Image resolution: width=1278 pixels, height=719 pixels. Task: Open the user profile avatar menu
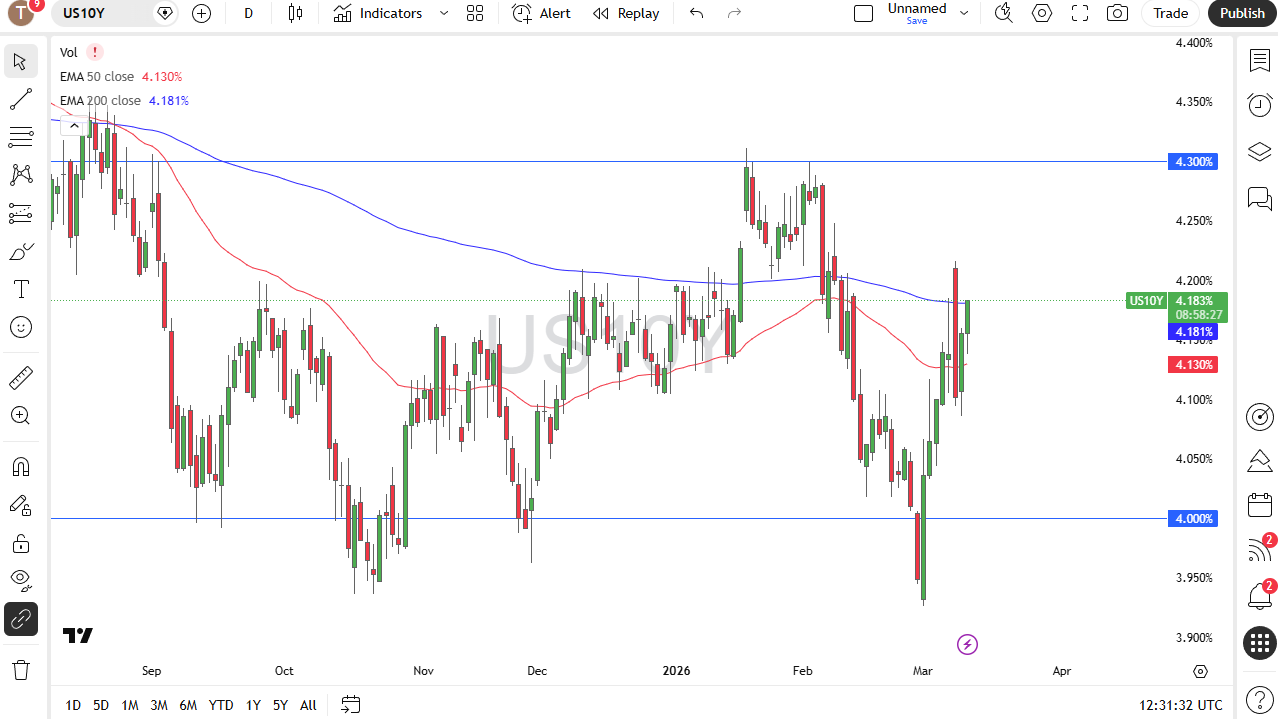coord(21,13)
